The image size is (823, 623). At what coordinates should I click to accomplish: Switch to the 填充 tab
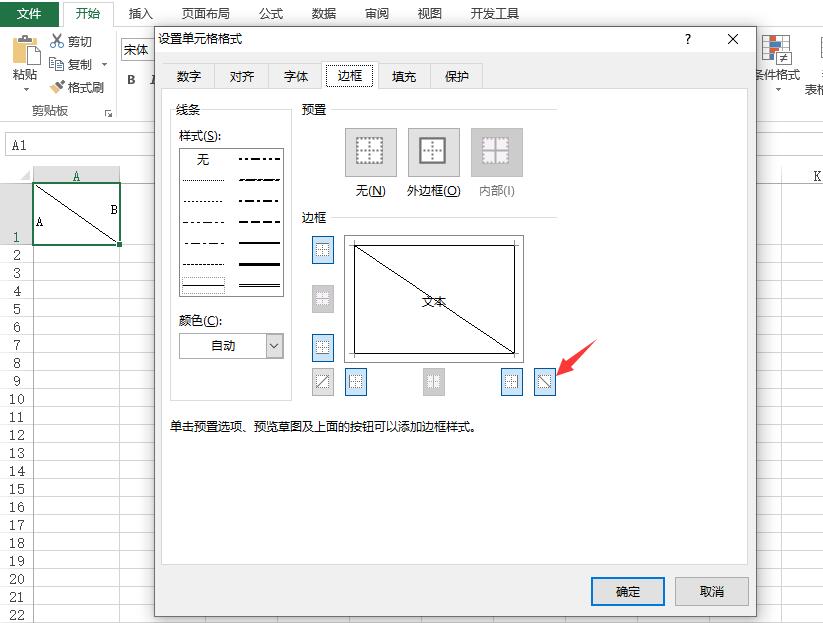coord(404,77)
